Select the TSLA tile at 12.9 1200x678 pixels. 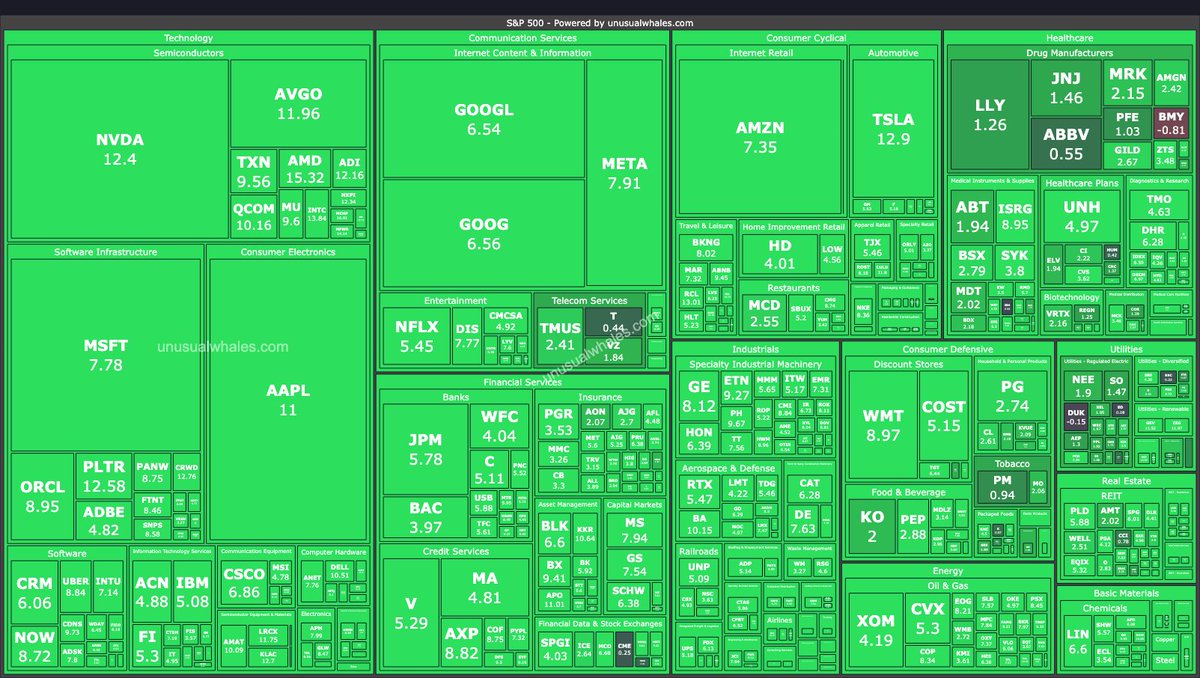coord(893,129)
